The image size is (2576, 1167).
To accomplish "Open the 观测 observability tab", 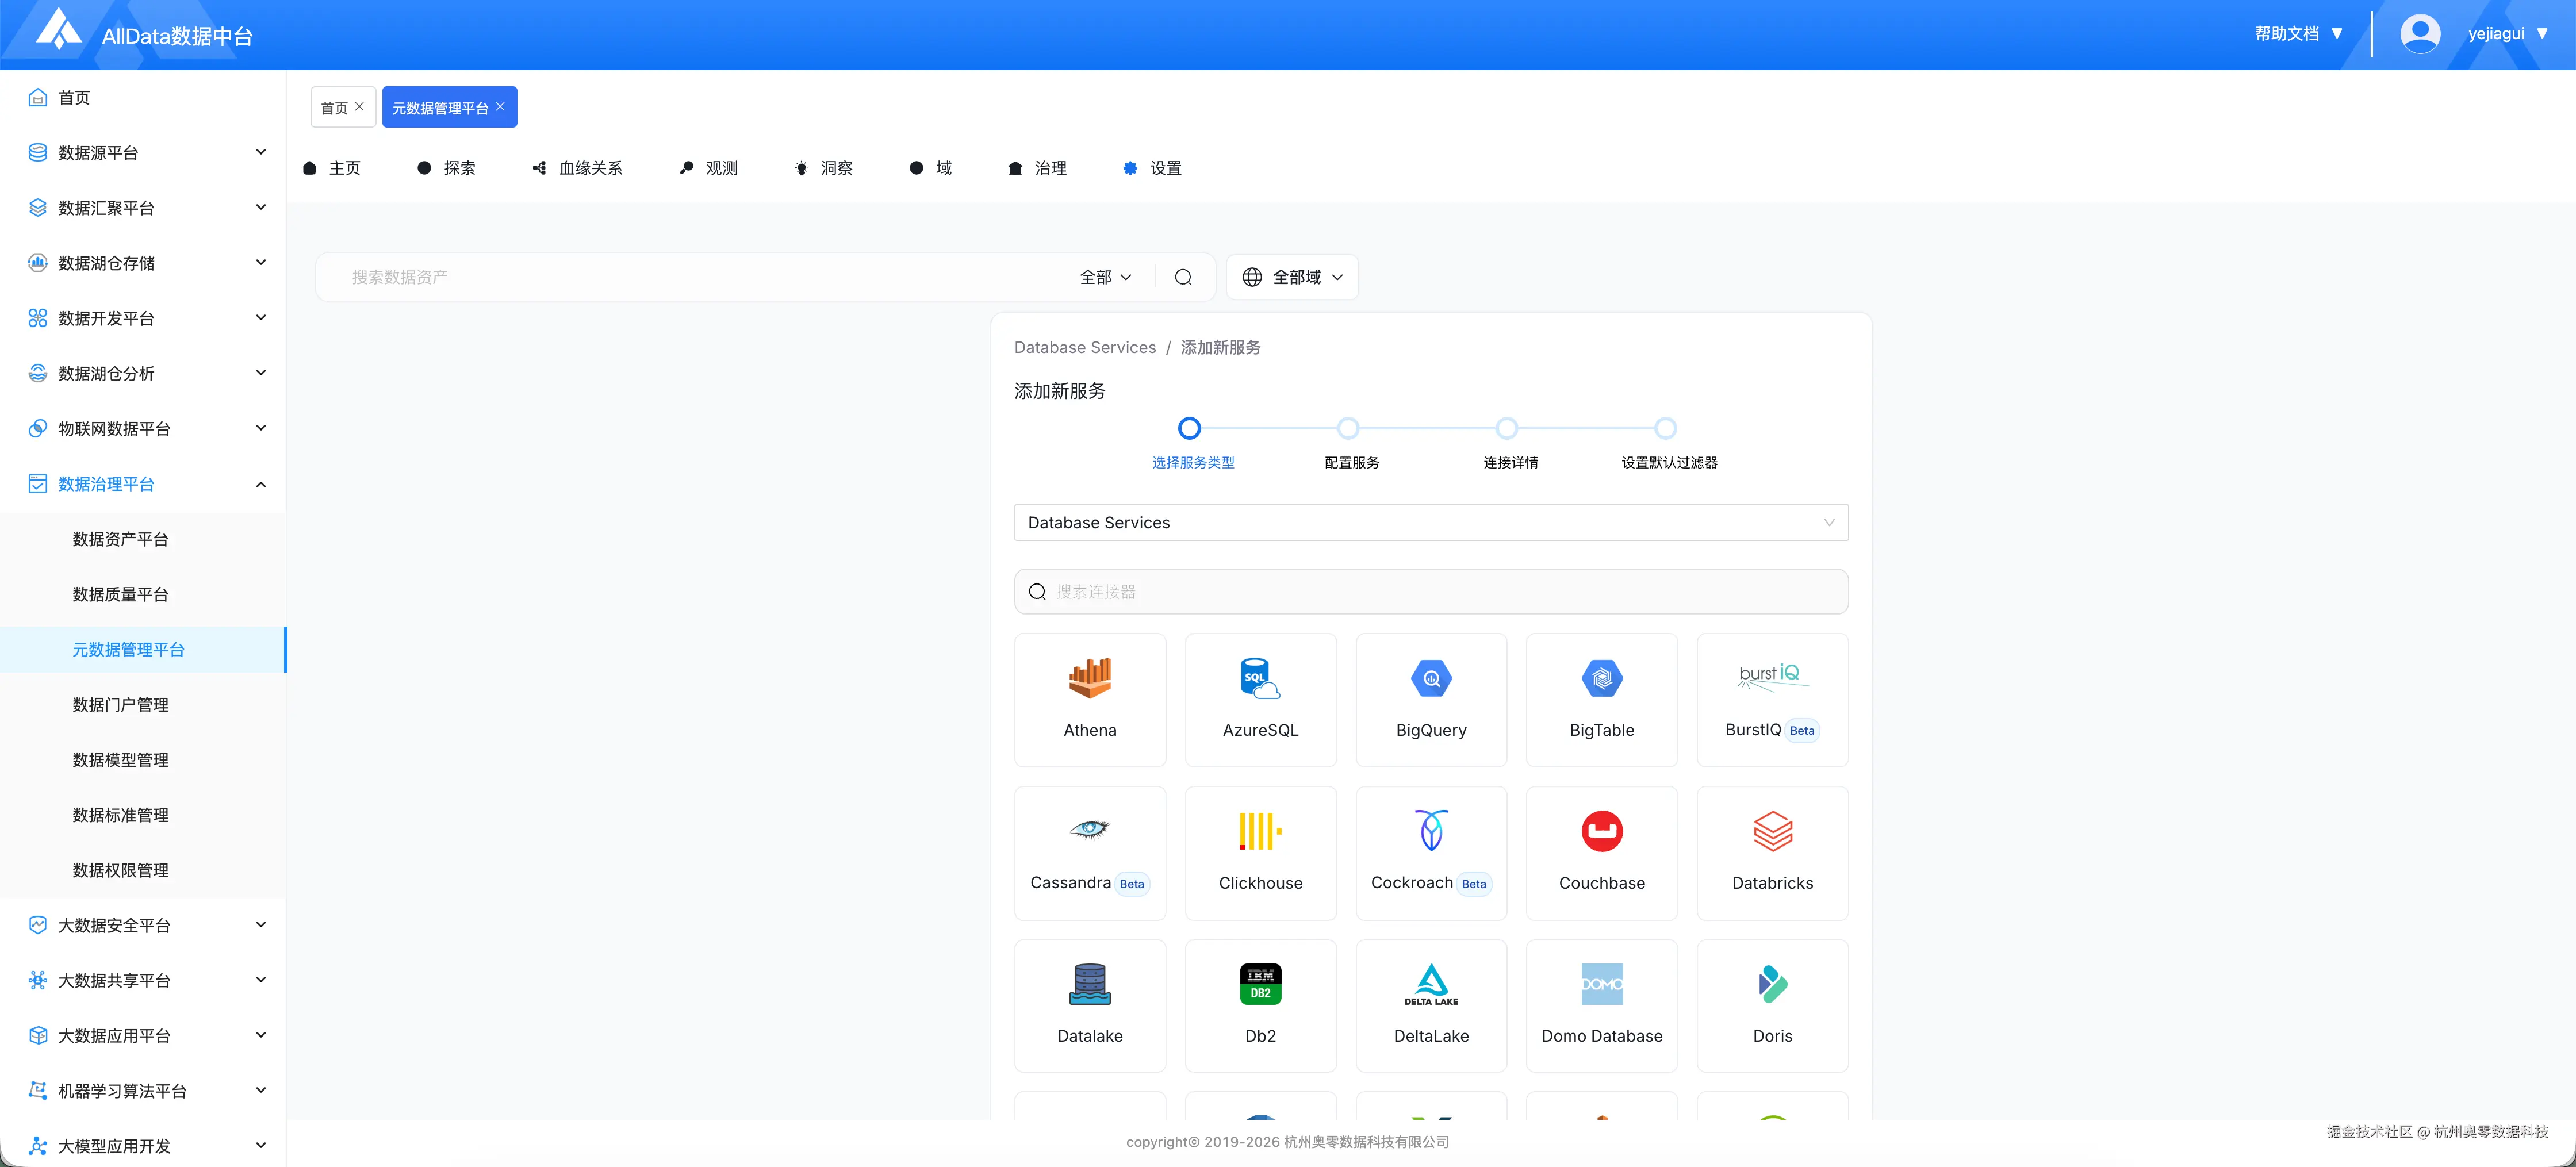I will (709, 168).
